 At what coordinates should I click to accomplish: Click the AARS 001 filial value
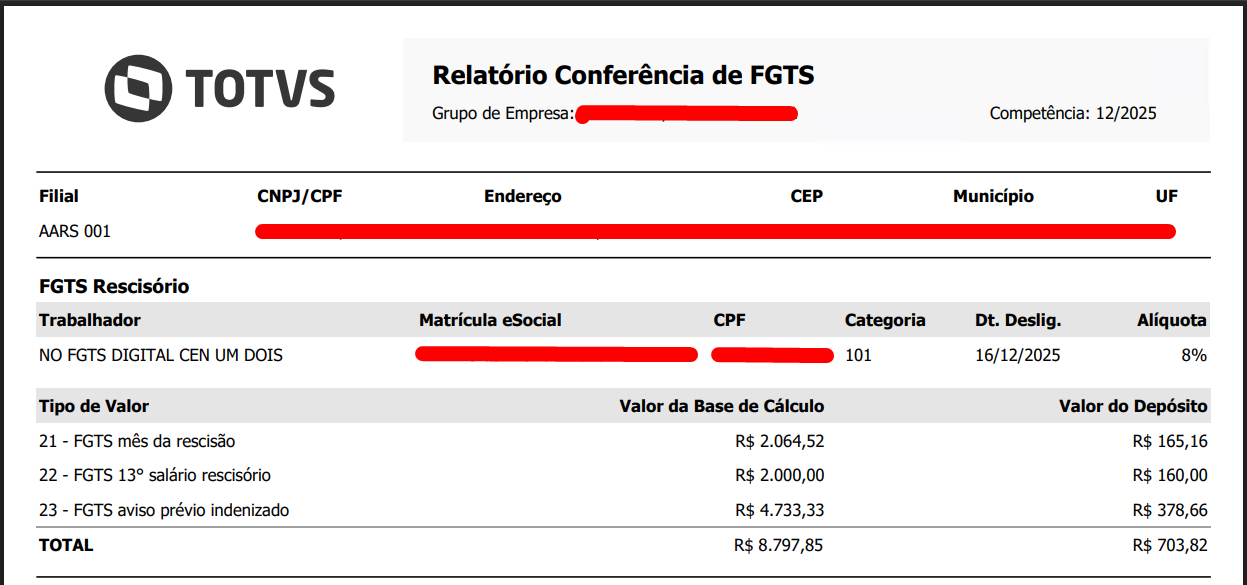(75, 231)
